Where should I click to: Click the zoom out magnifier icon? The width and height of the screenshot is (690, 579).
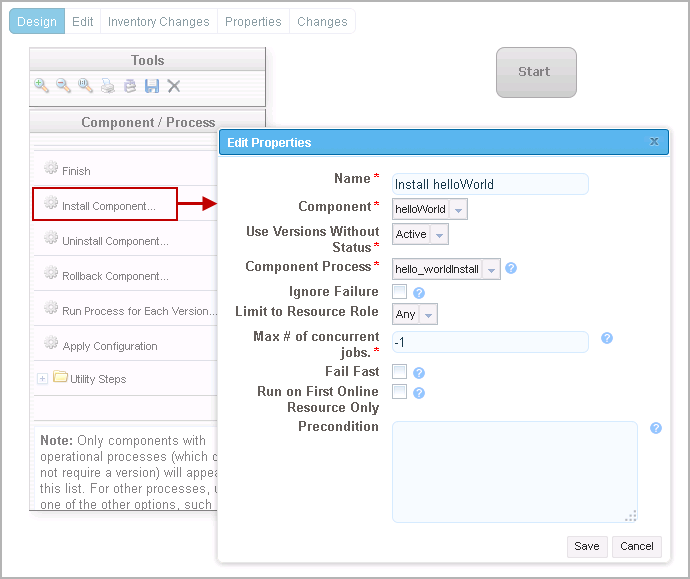click(63, 86)
